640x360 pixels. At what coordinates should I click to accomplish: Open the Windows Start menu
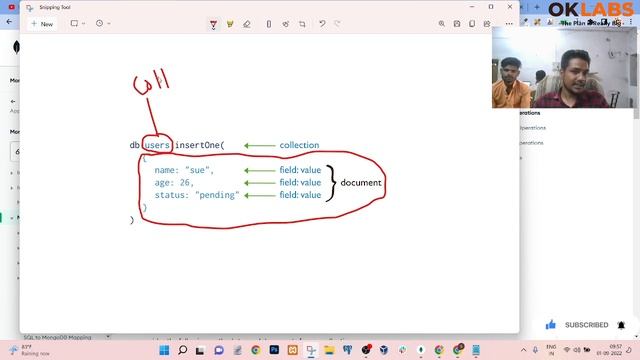coord(164,350)
